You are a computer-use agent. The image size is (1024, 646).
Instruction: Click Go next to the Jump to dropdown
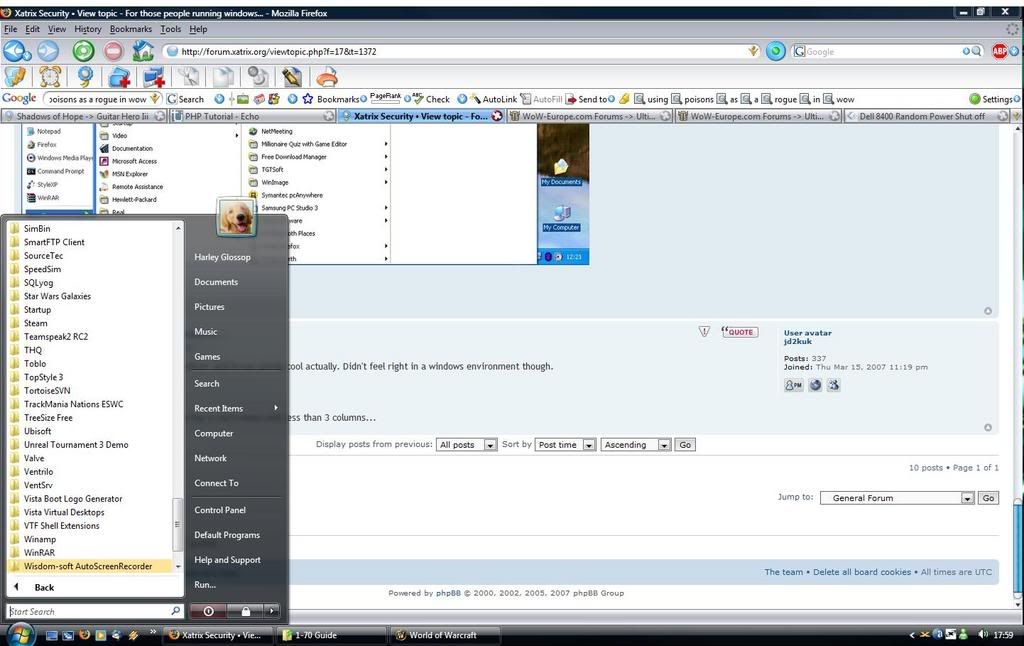coord(989,498)
